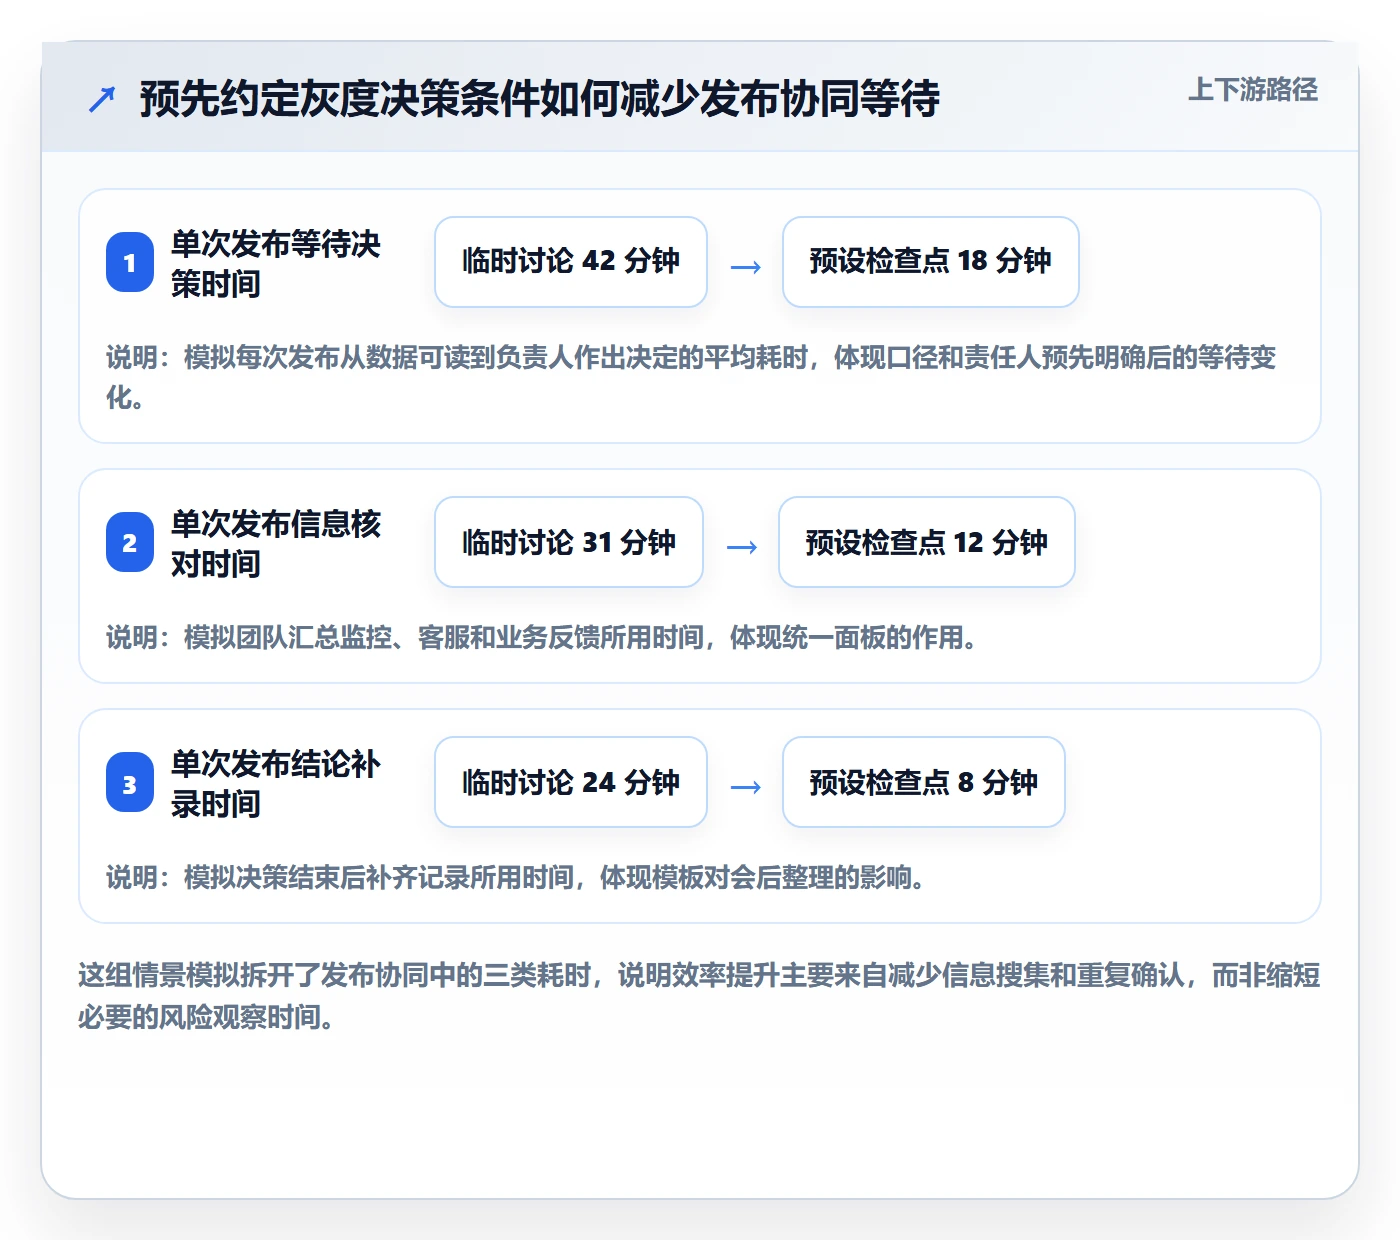Click the step title 单次发布结论补录时间

click(276, 783)
